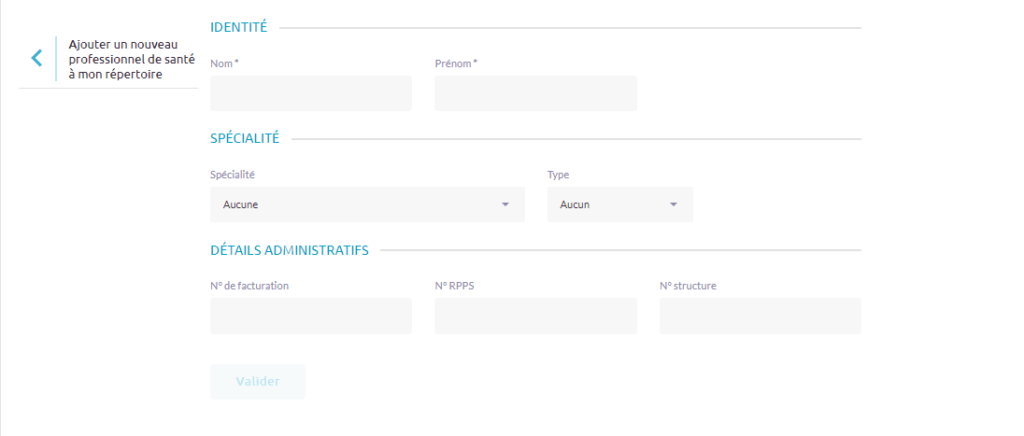Select the N° de facturation input field

click(311, 316)
